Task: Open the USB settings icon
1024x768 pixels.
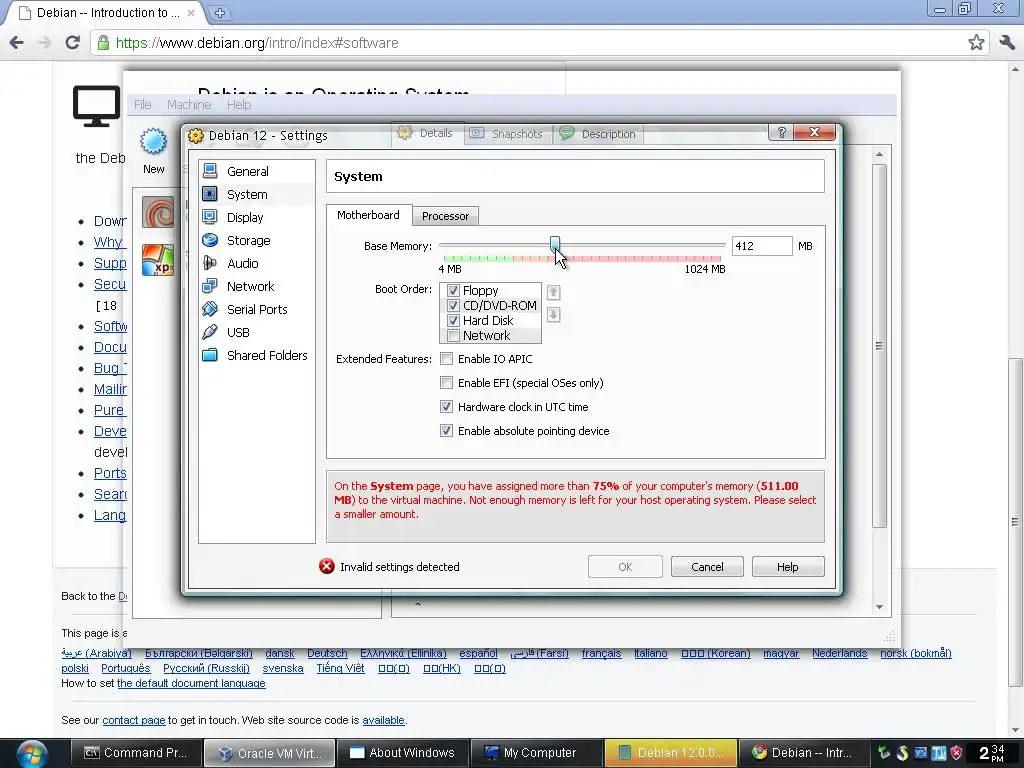Action: point(210,332)
